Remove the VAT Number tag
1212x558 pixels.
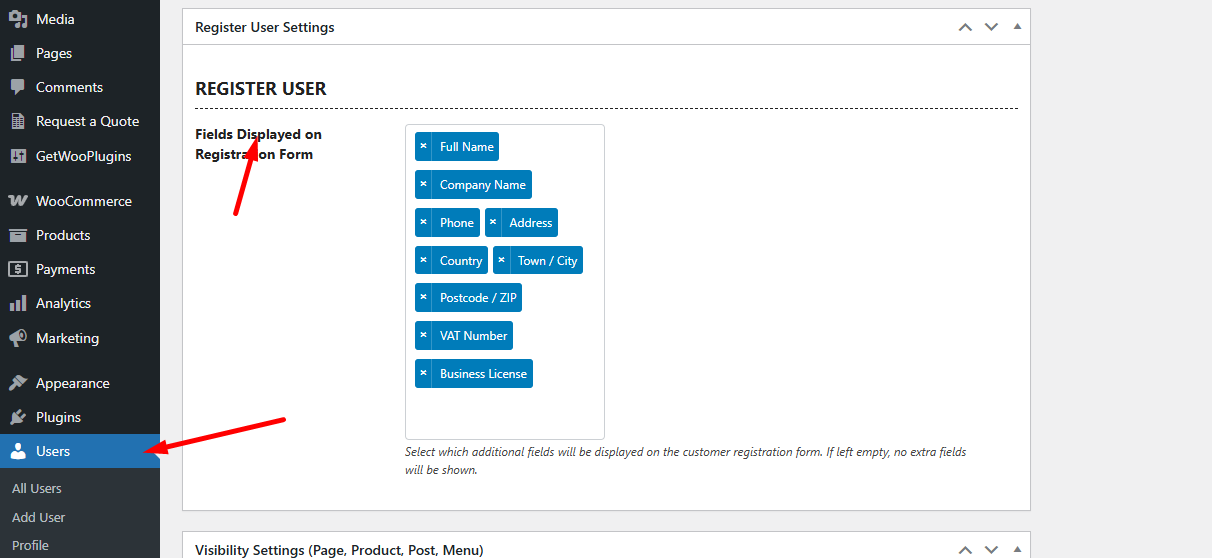click(424, 336)
